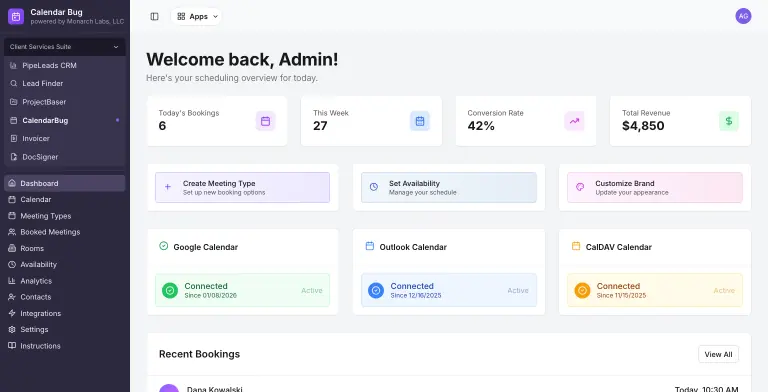Select CalendarBug in the suite list
768x392 pixels.
click(65, 120)
